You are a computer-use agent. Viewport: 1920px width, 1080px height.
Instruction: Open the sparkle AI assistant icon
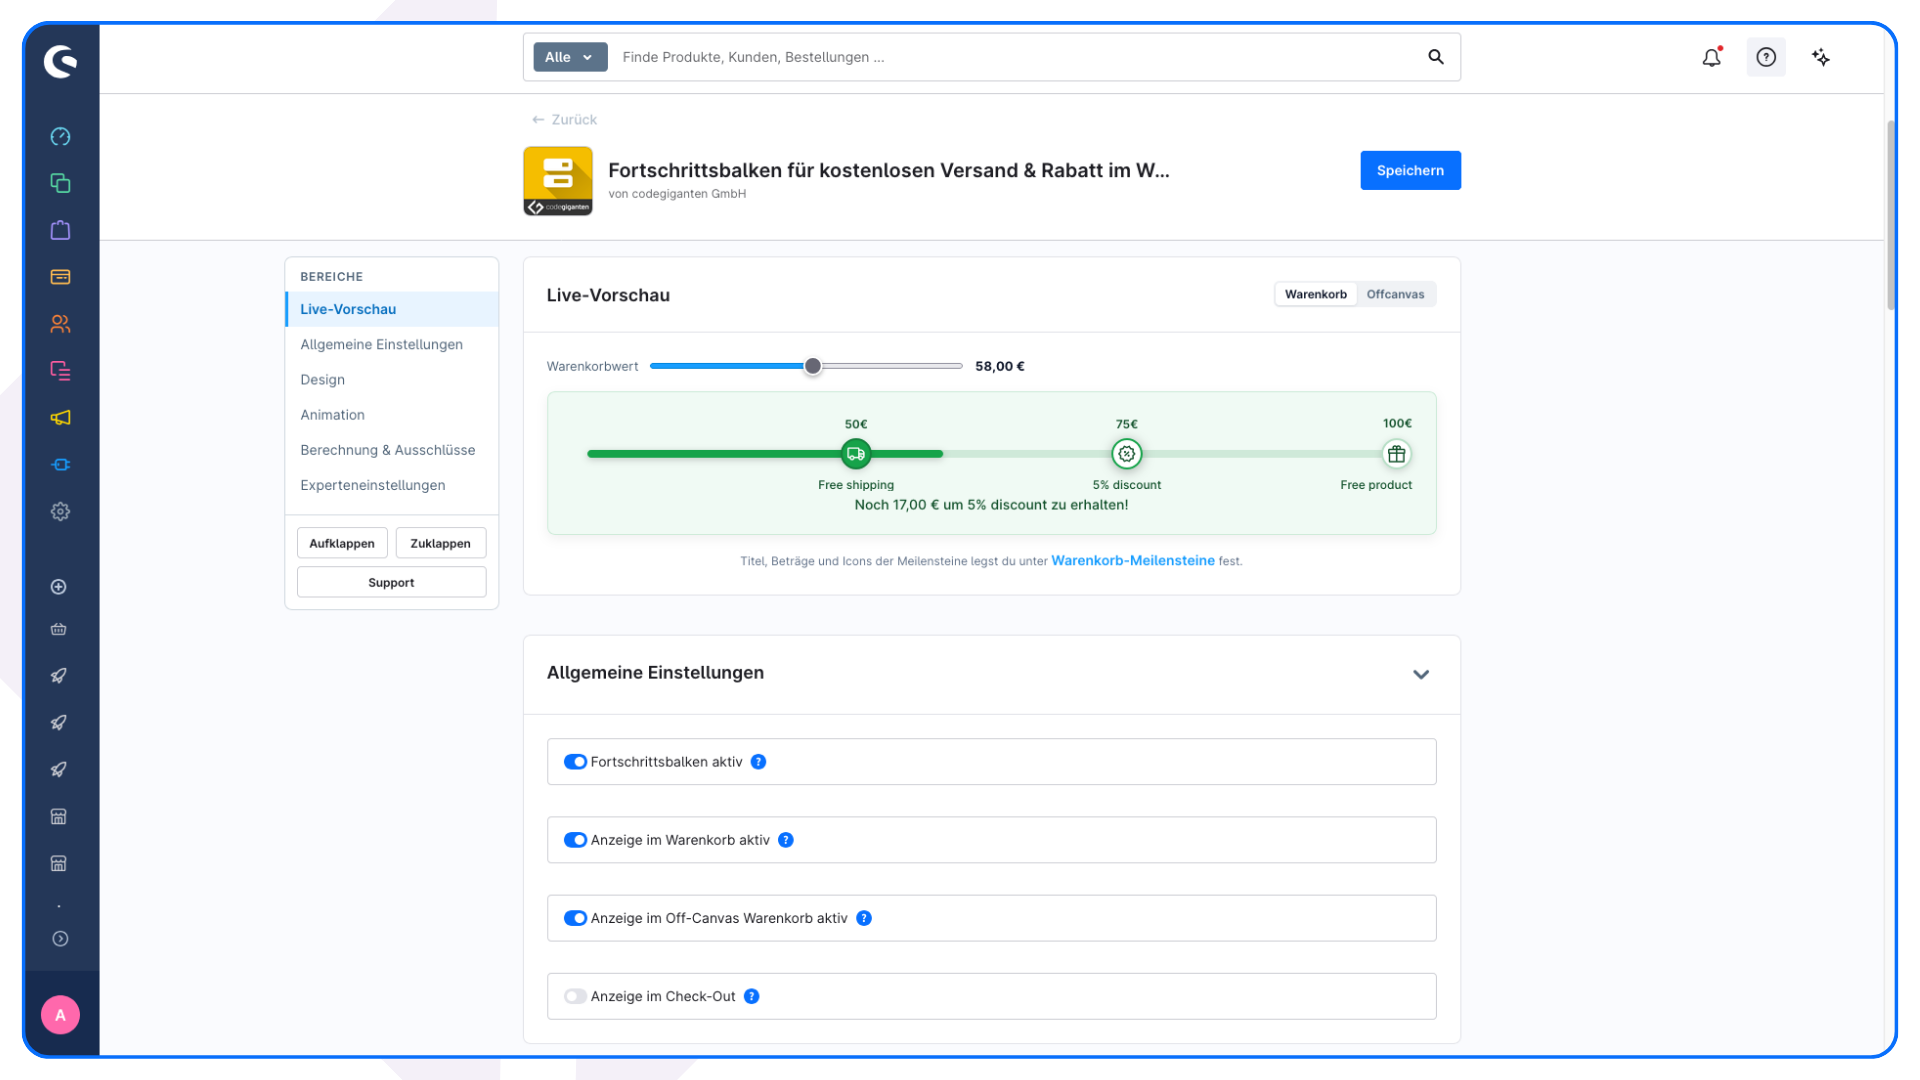[1821, 57]
